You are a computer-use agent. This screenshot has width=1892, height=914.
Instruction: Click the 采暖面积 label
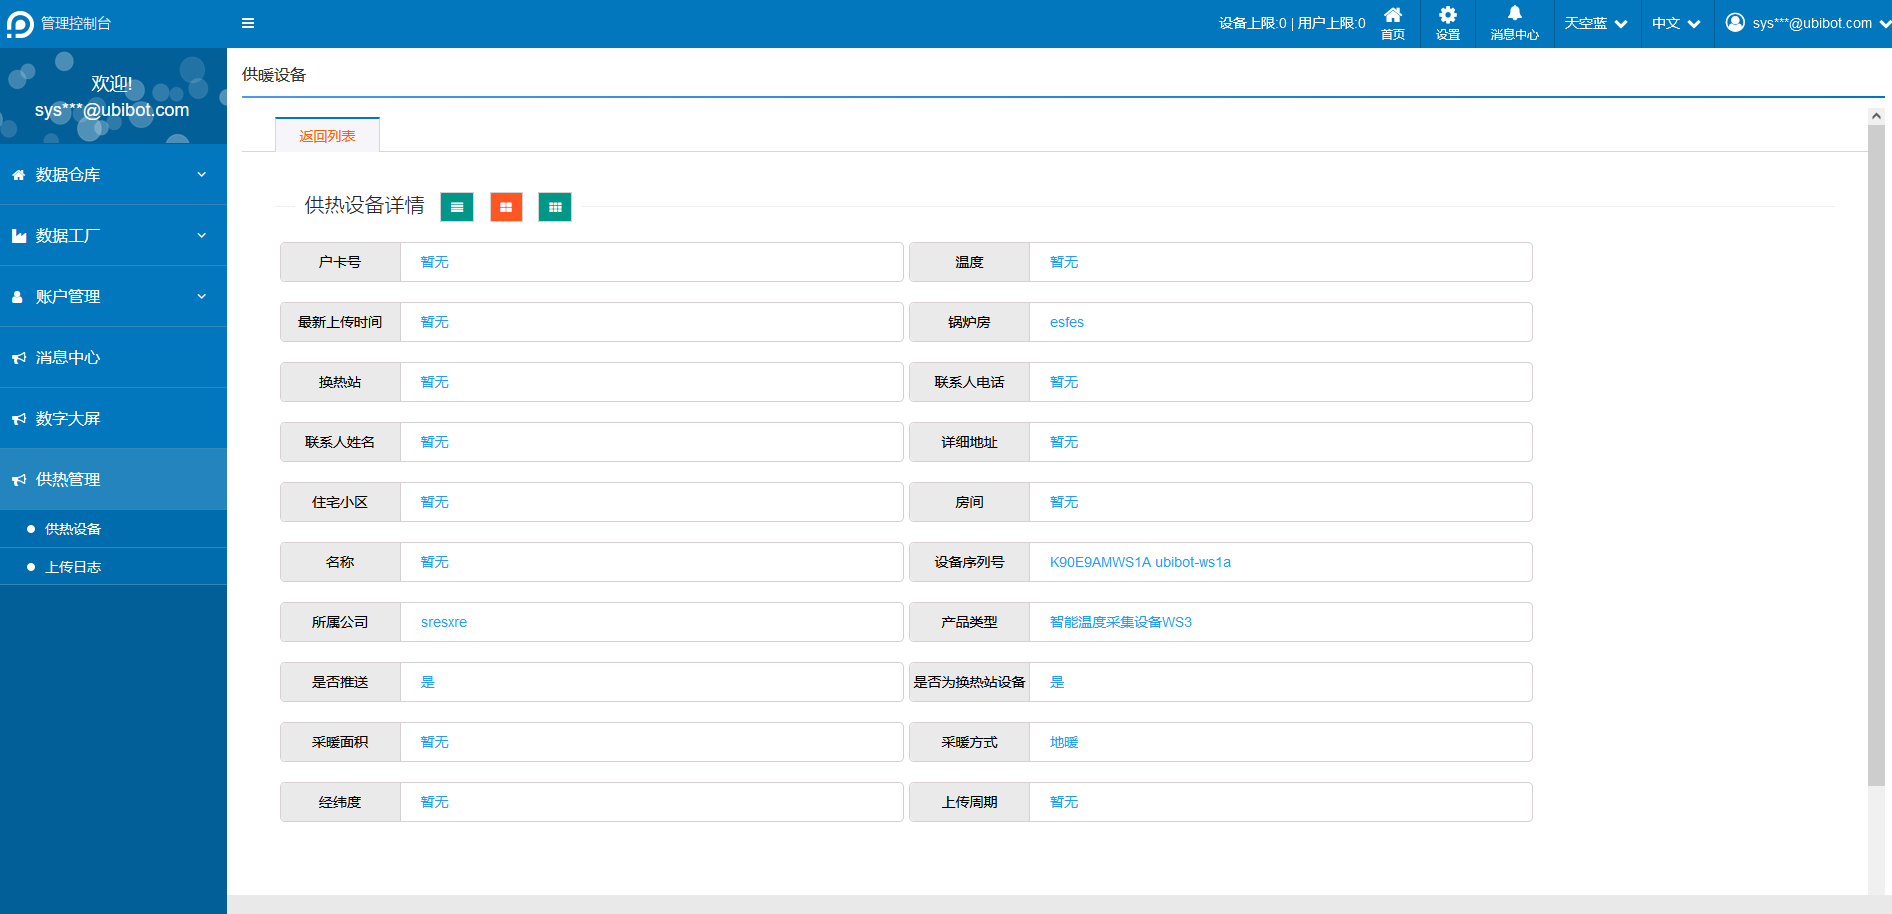(x=340, y=742)
